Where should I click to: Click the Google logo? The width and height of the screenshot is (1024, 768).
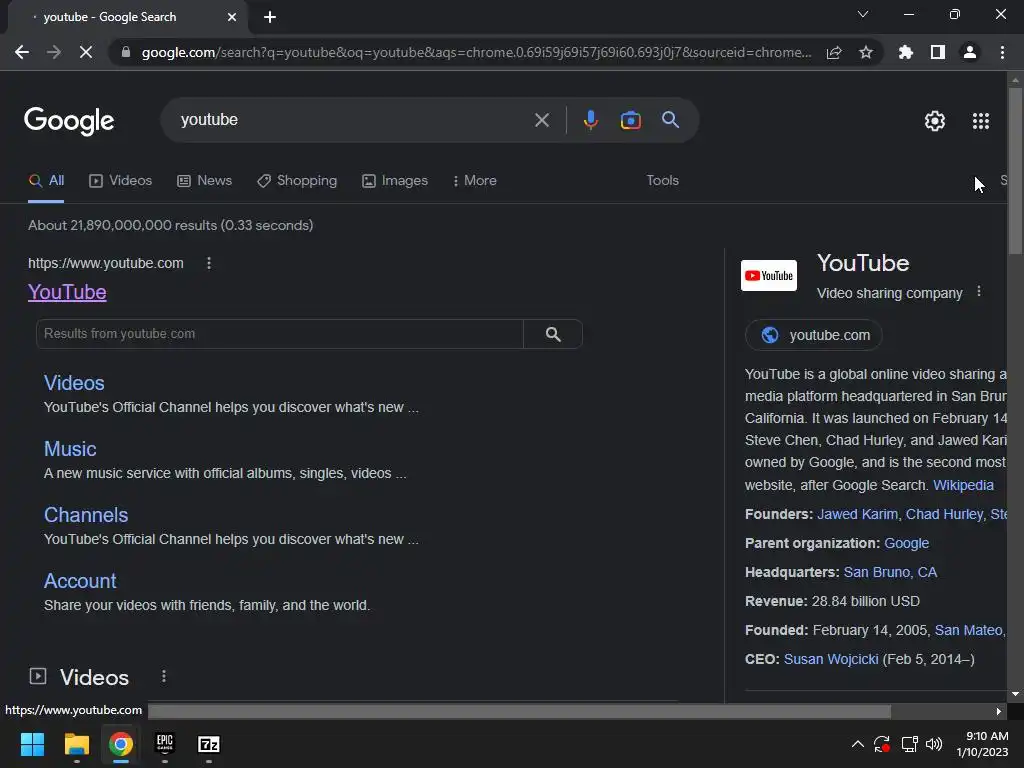point(69,121)
